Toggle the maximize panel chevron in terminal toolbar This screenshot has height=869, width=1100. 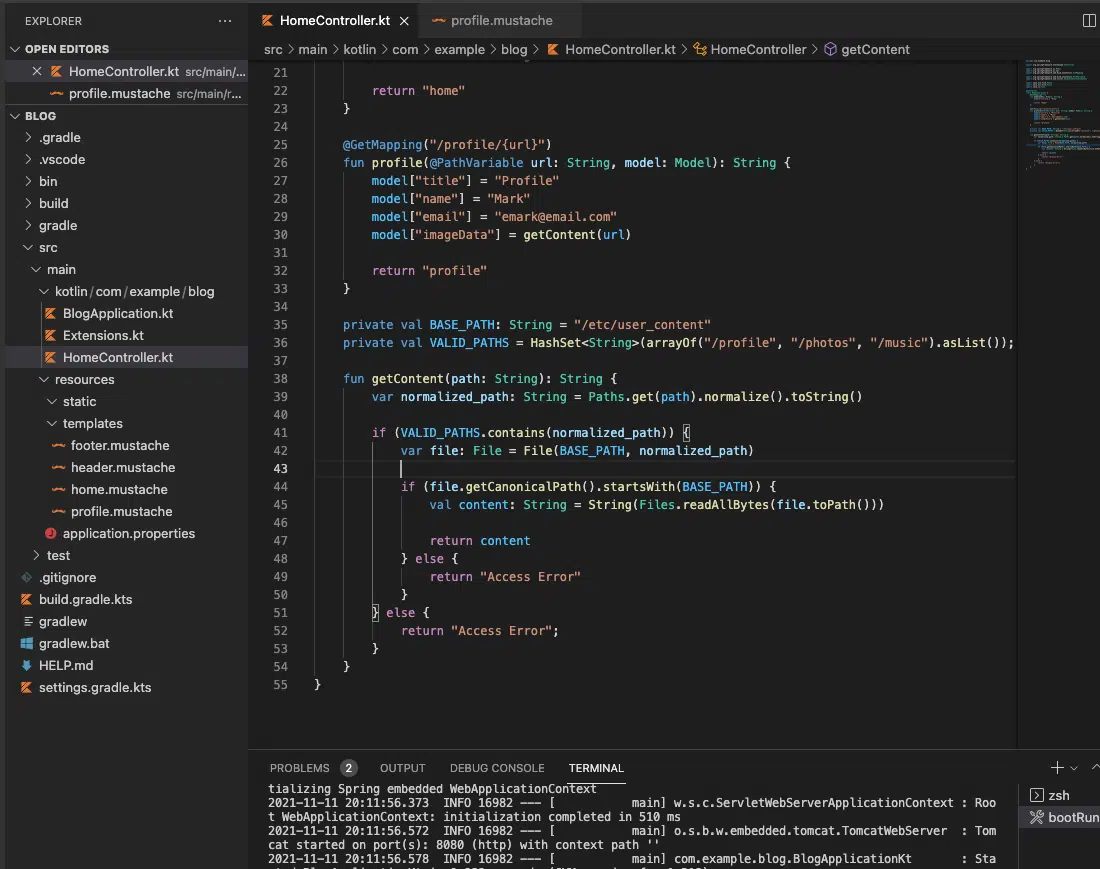tap(1096, 766)
